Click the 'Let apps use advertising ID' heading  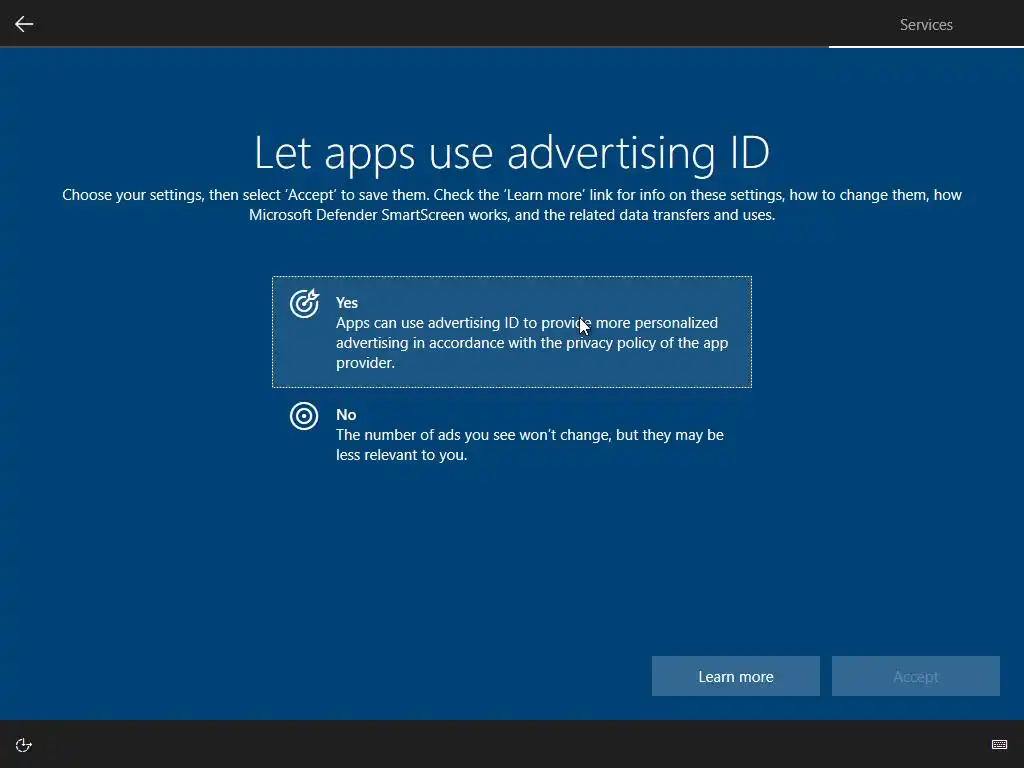(512, 153)
